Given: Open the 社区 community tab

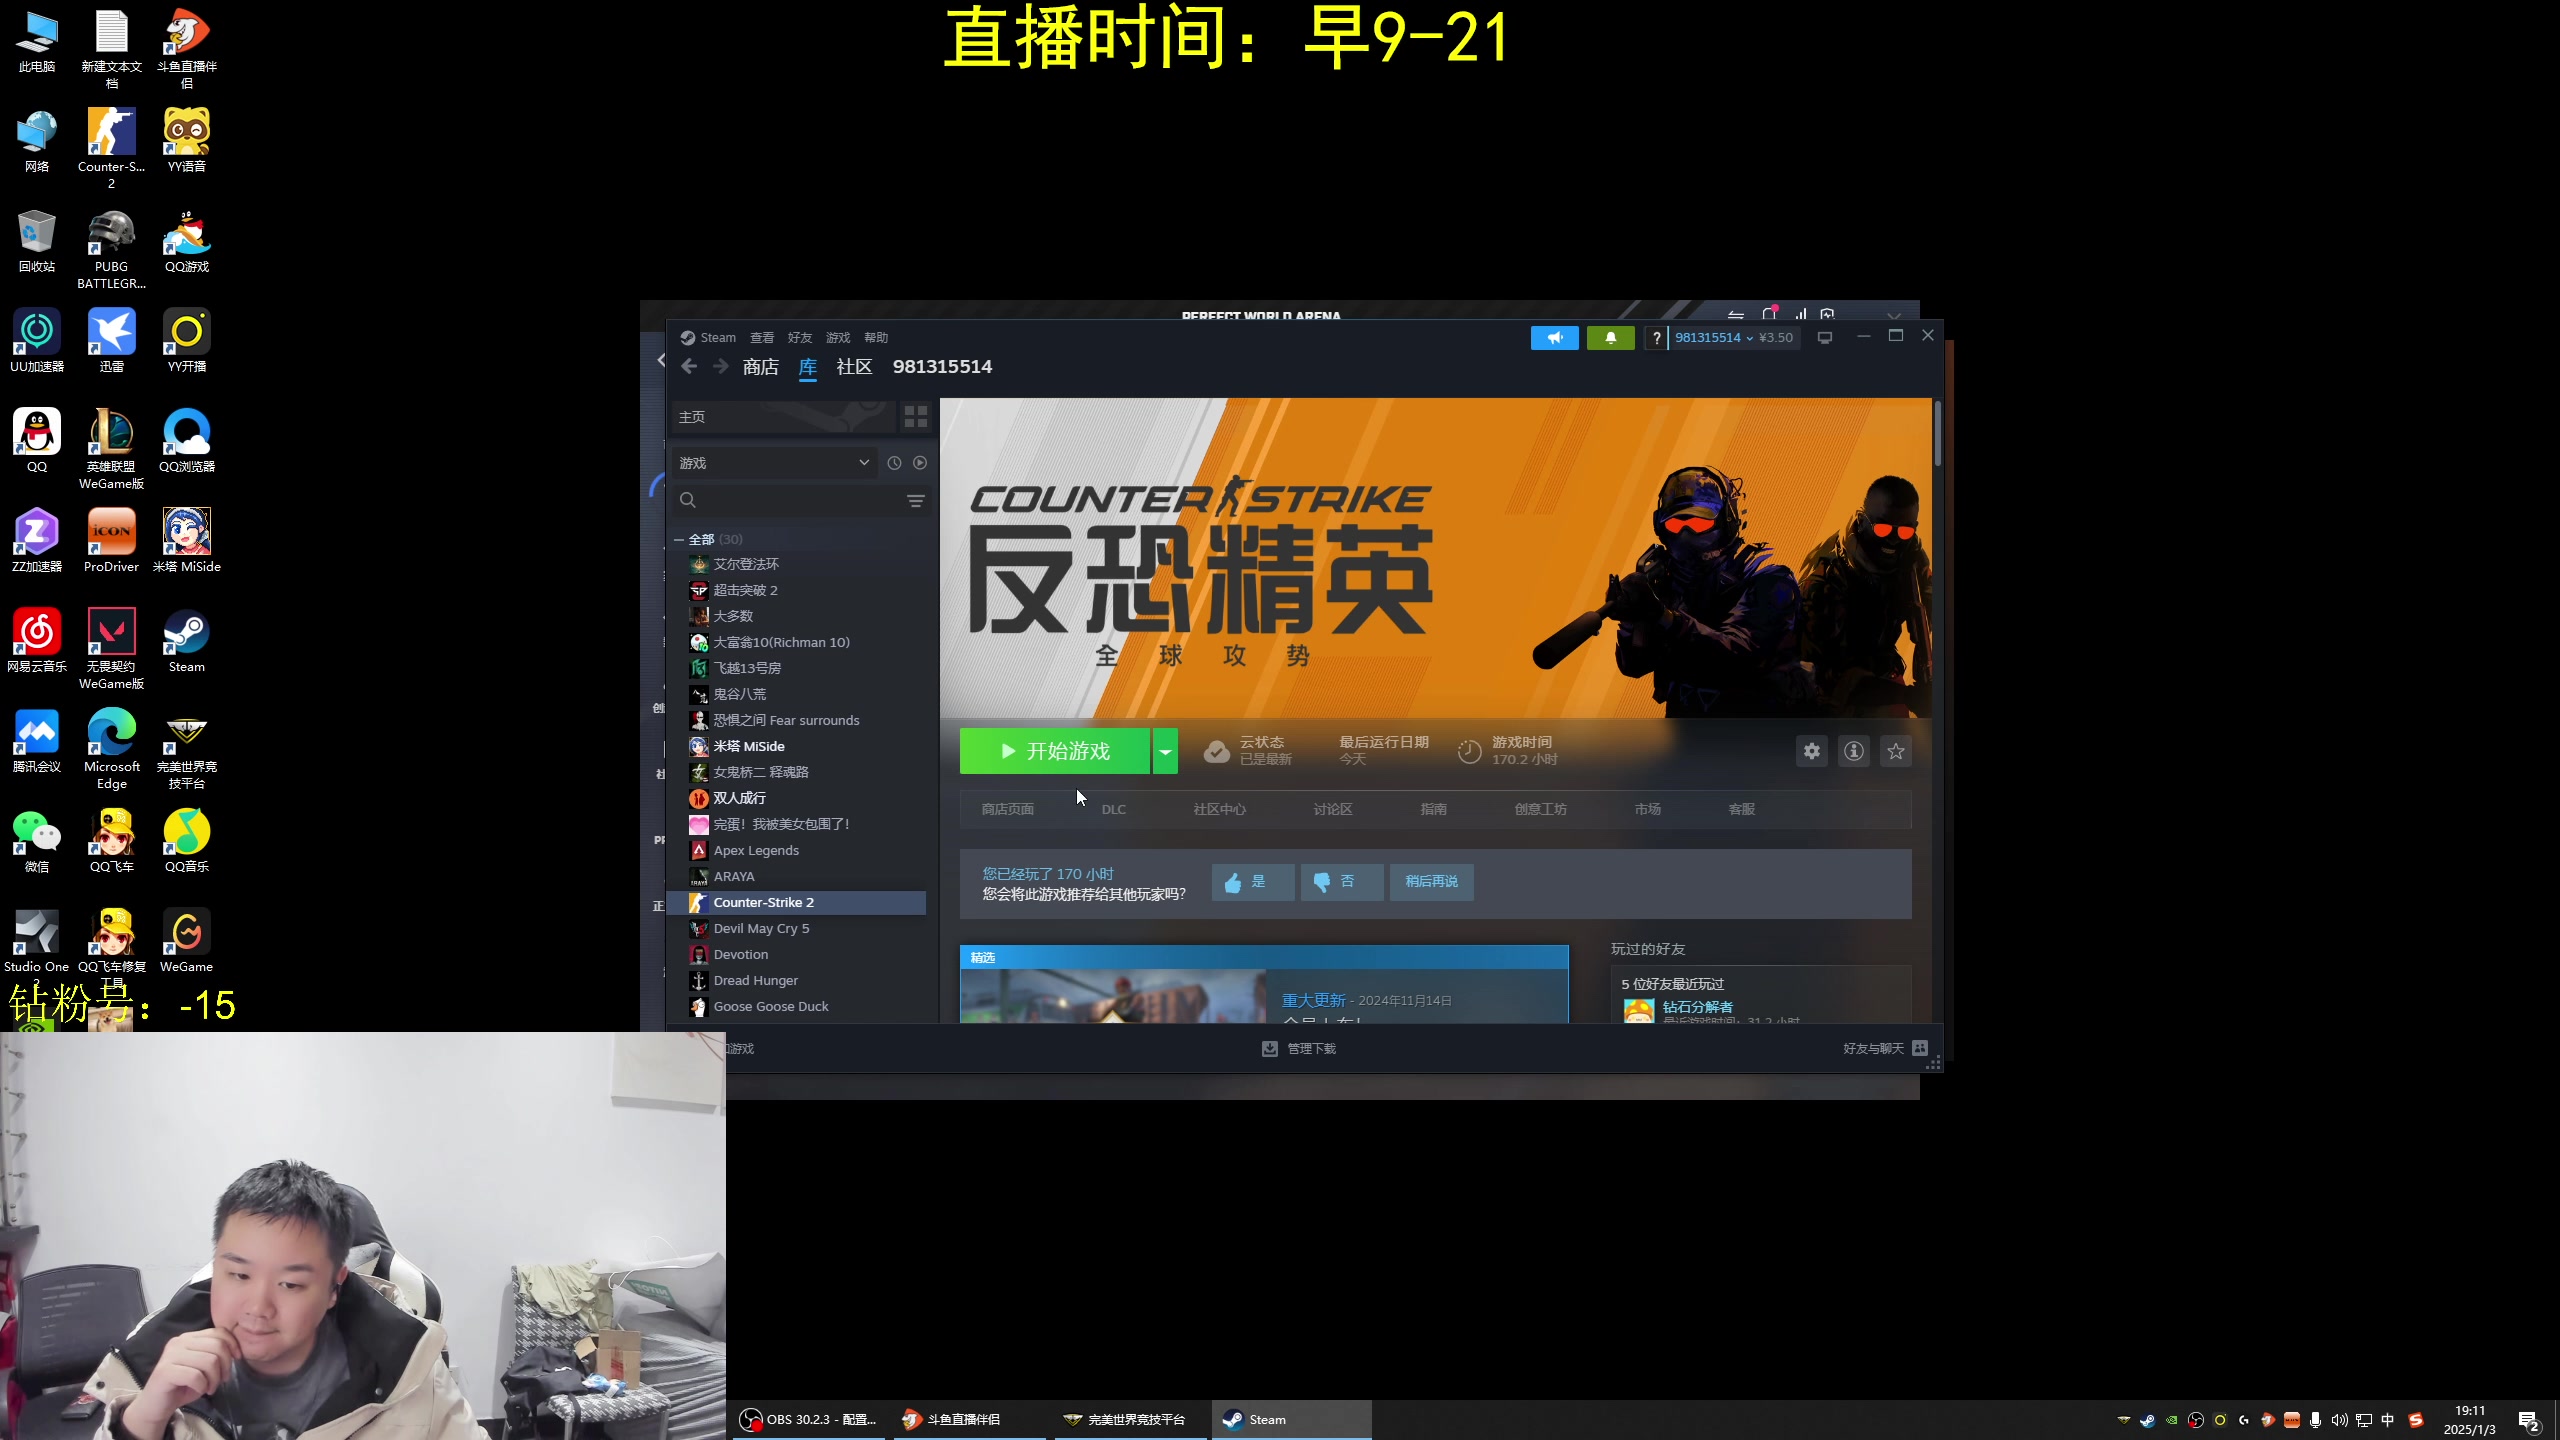Looking at the screenshot, I should click(x=854, y=367).
